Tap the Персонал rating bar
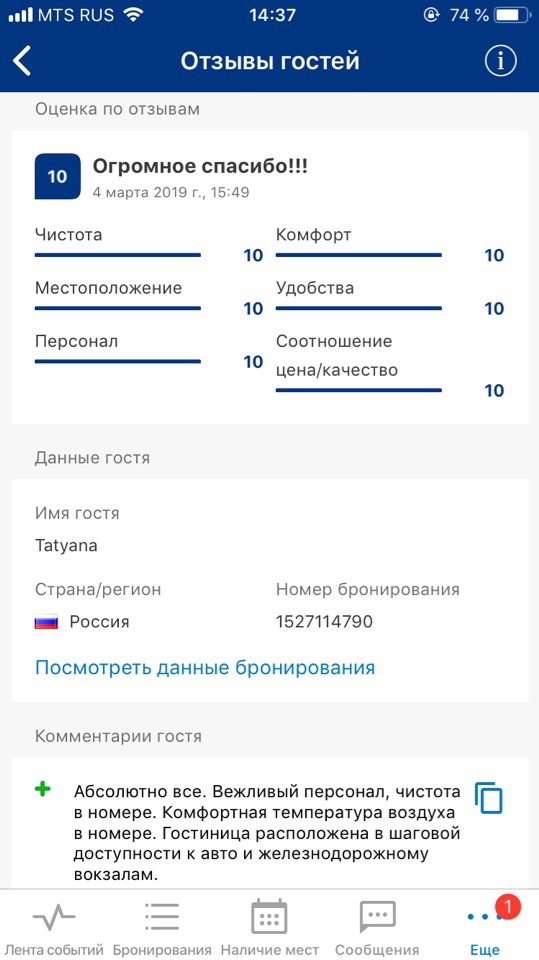The height and width of the screenshot is (960, 539). [x=118, y=361]
